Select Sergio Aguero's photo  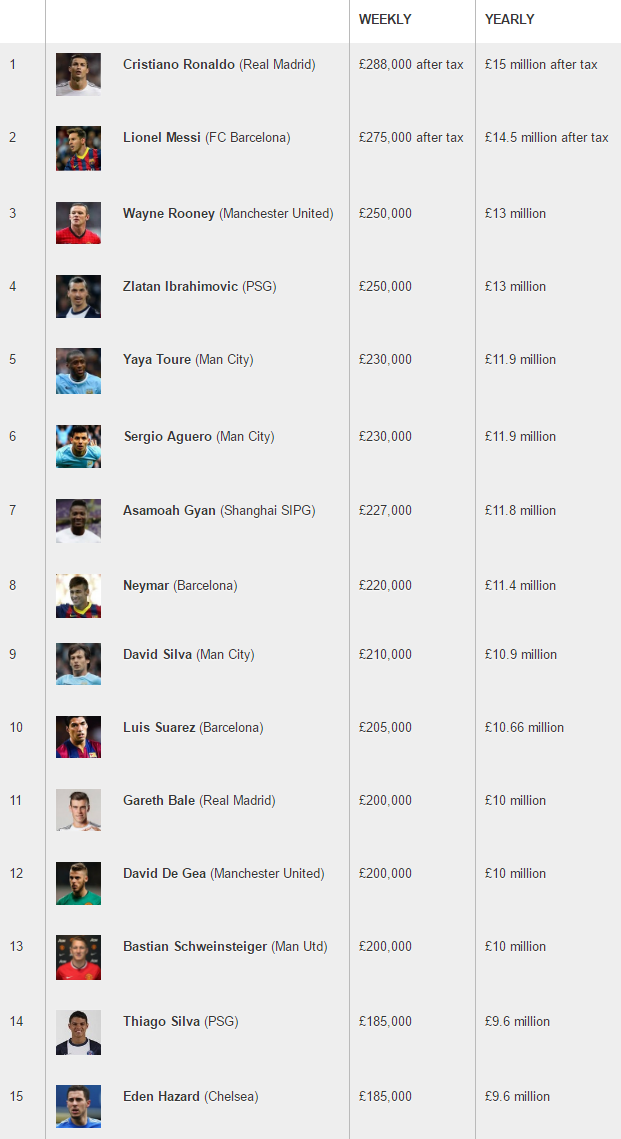78,446
